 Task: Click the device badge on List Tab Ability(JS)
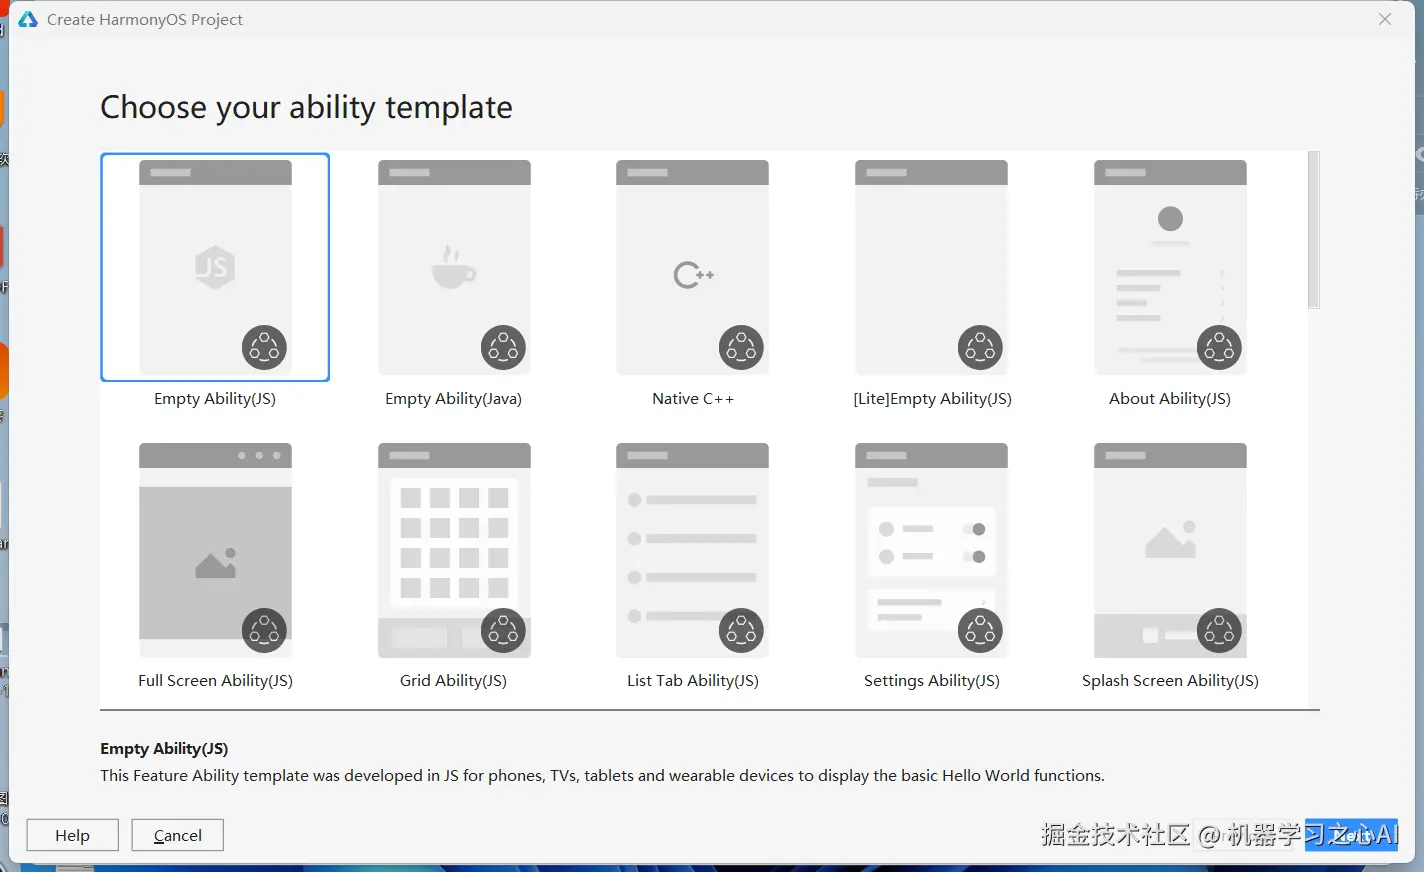coord(741,630)
